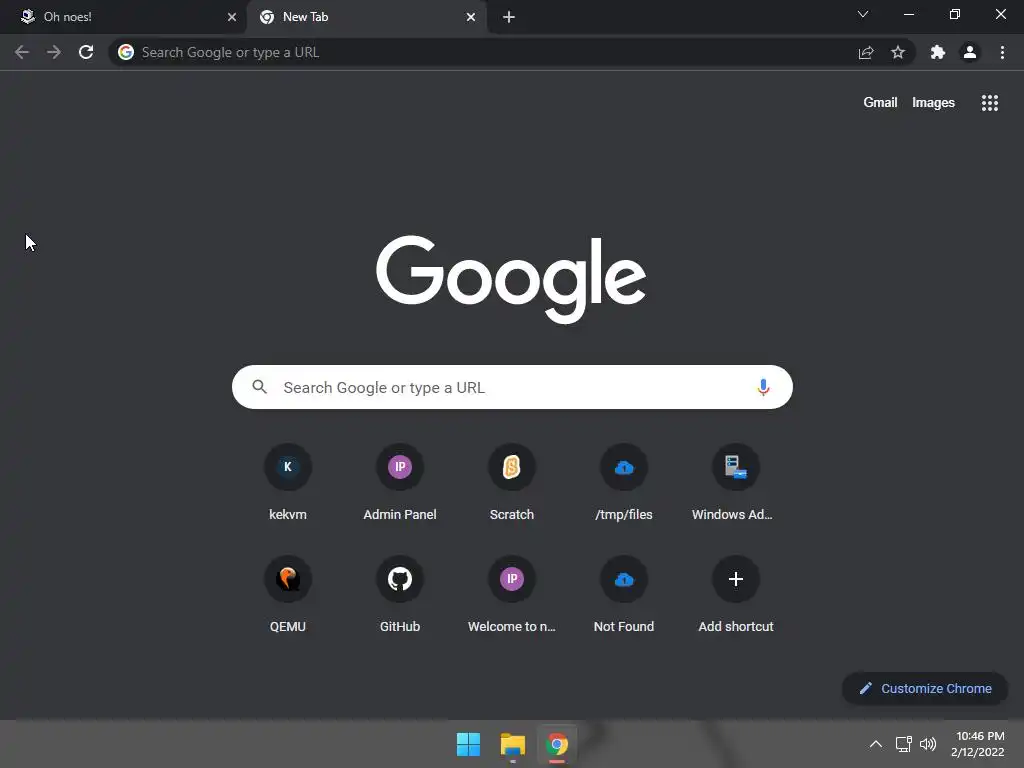Expand the tab search dropdown arrow
The image size is (1024, 768).
pyautogui.click(x=863, y=14)
